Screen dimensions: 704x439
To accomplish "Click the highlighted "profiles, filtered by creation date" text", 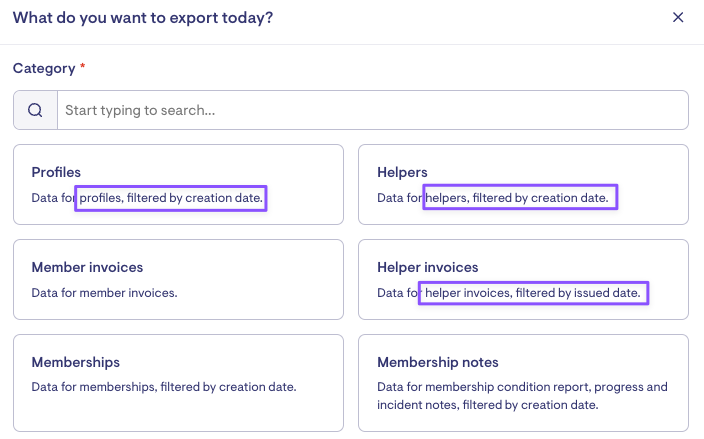I will 172,198.
